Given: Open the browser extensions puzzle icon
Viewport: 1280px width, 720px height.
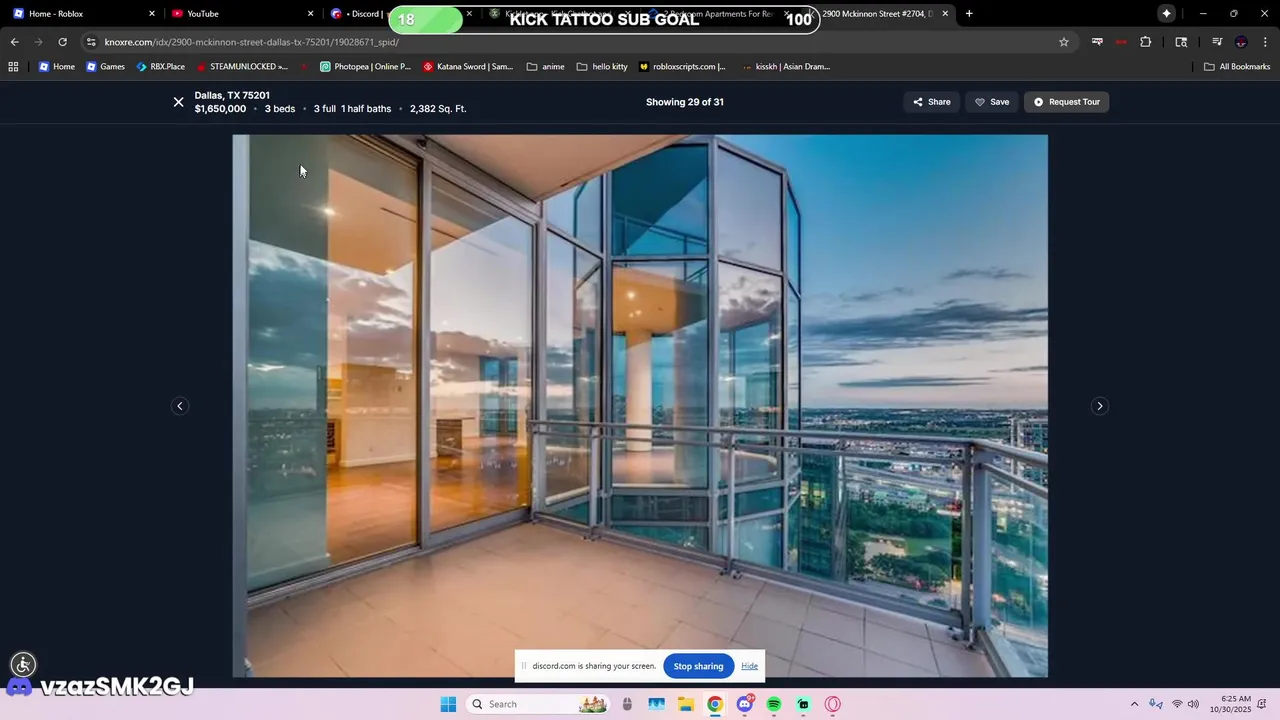Looking at the screenshot, I should (1146, 42).
